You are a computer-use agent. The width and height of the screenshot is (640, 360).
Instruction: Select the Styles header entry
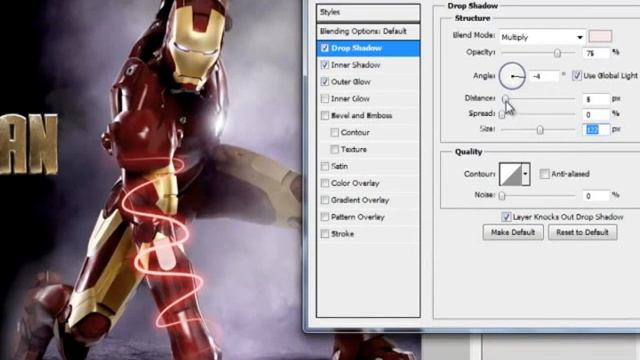(x=368, y=12)
